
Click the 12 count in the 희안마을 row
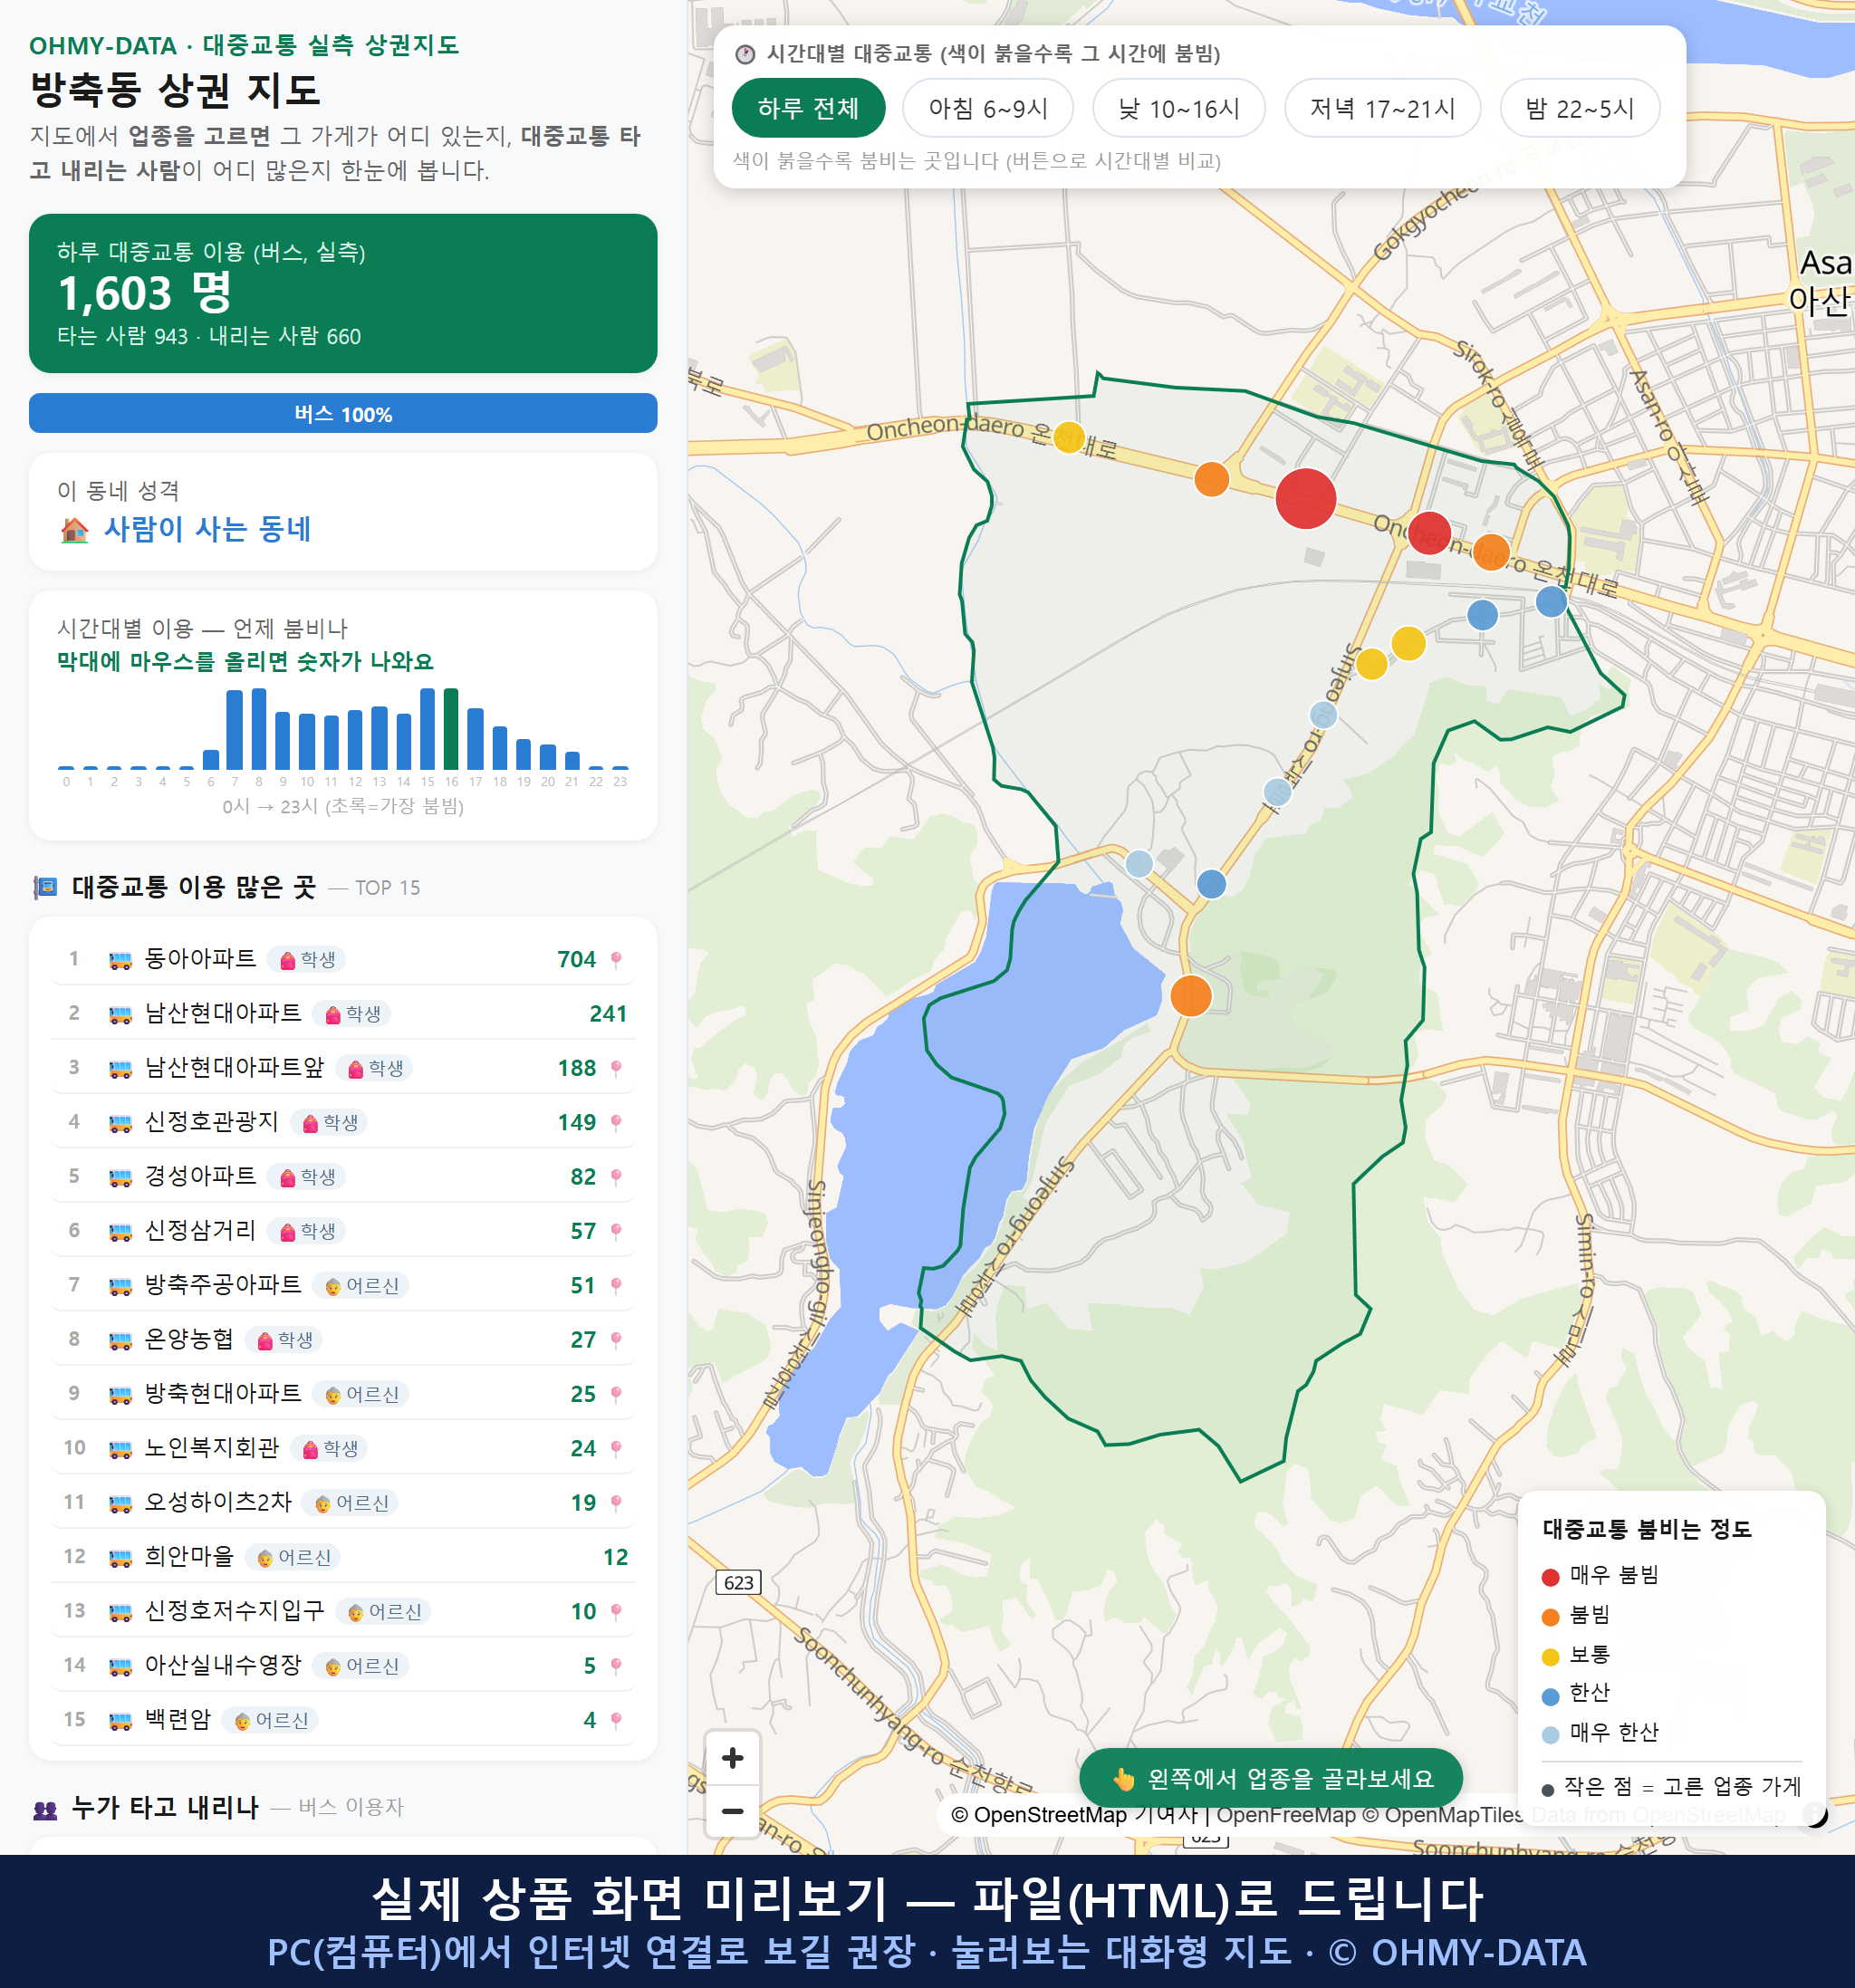pyautogui.click(x=615, y=1557)
